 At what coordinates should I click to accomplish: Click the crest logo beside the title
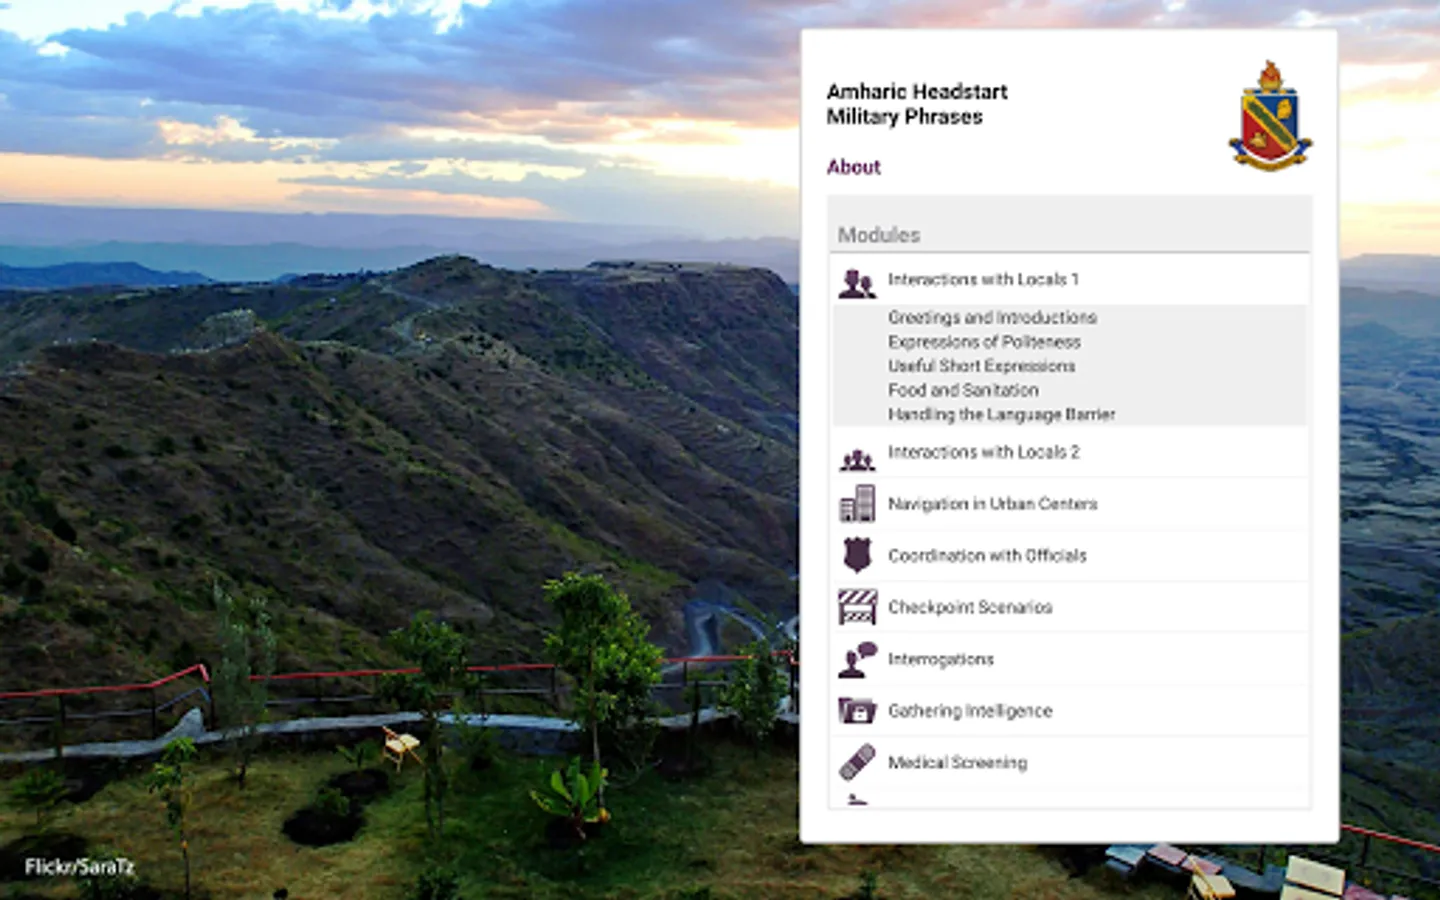pyautogui.click(x=1270, y=115)
